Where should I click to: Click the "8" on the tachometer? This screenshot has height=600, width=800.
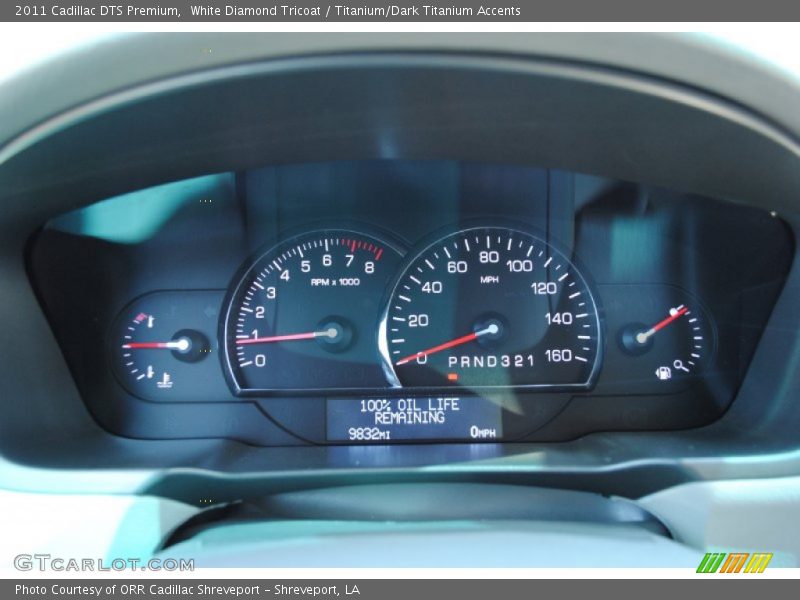point(370,267)
